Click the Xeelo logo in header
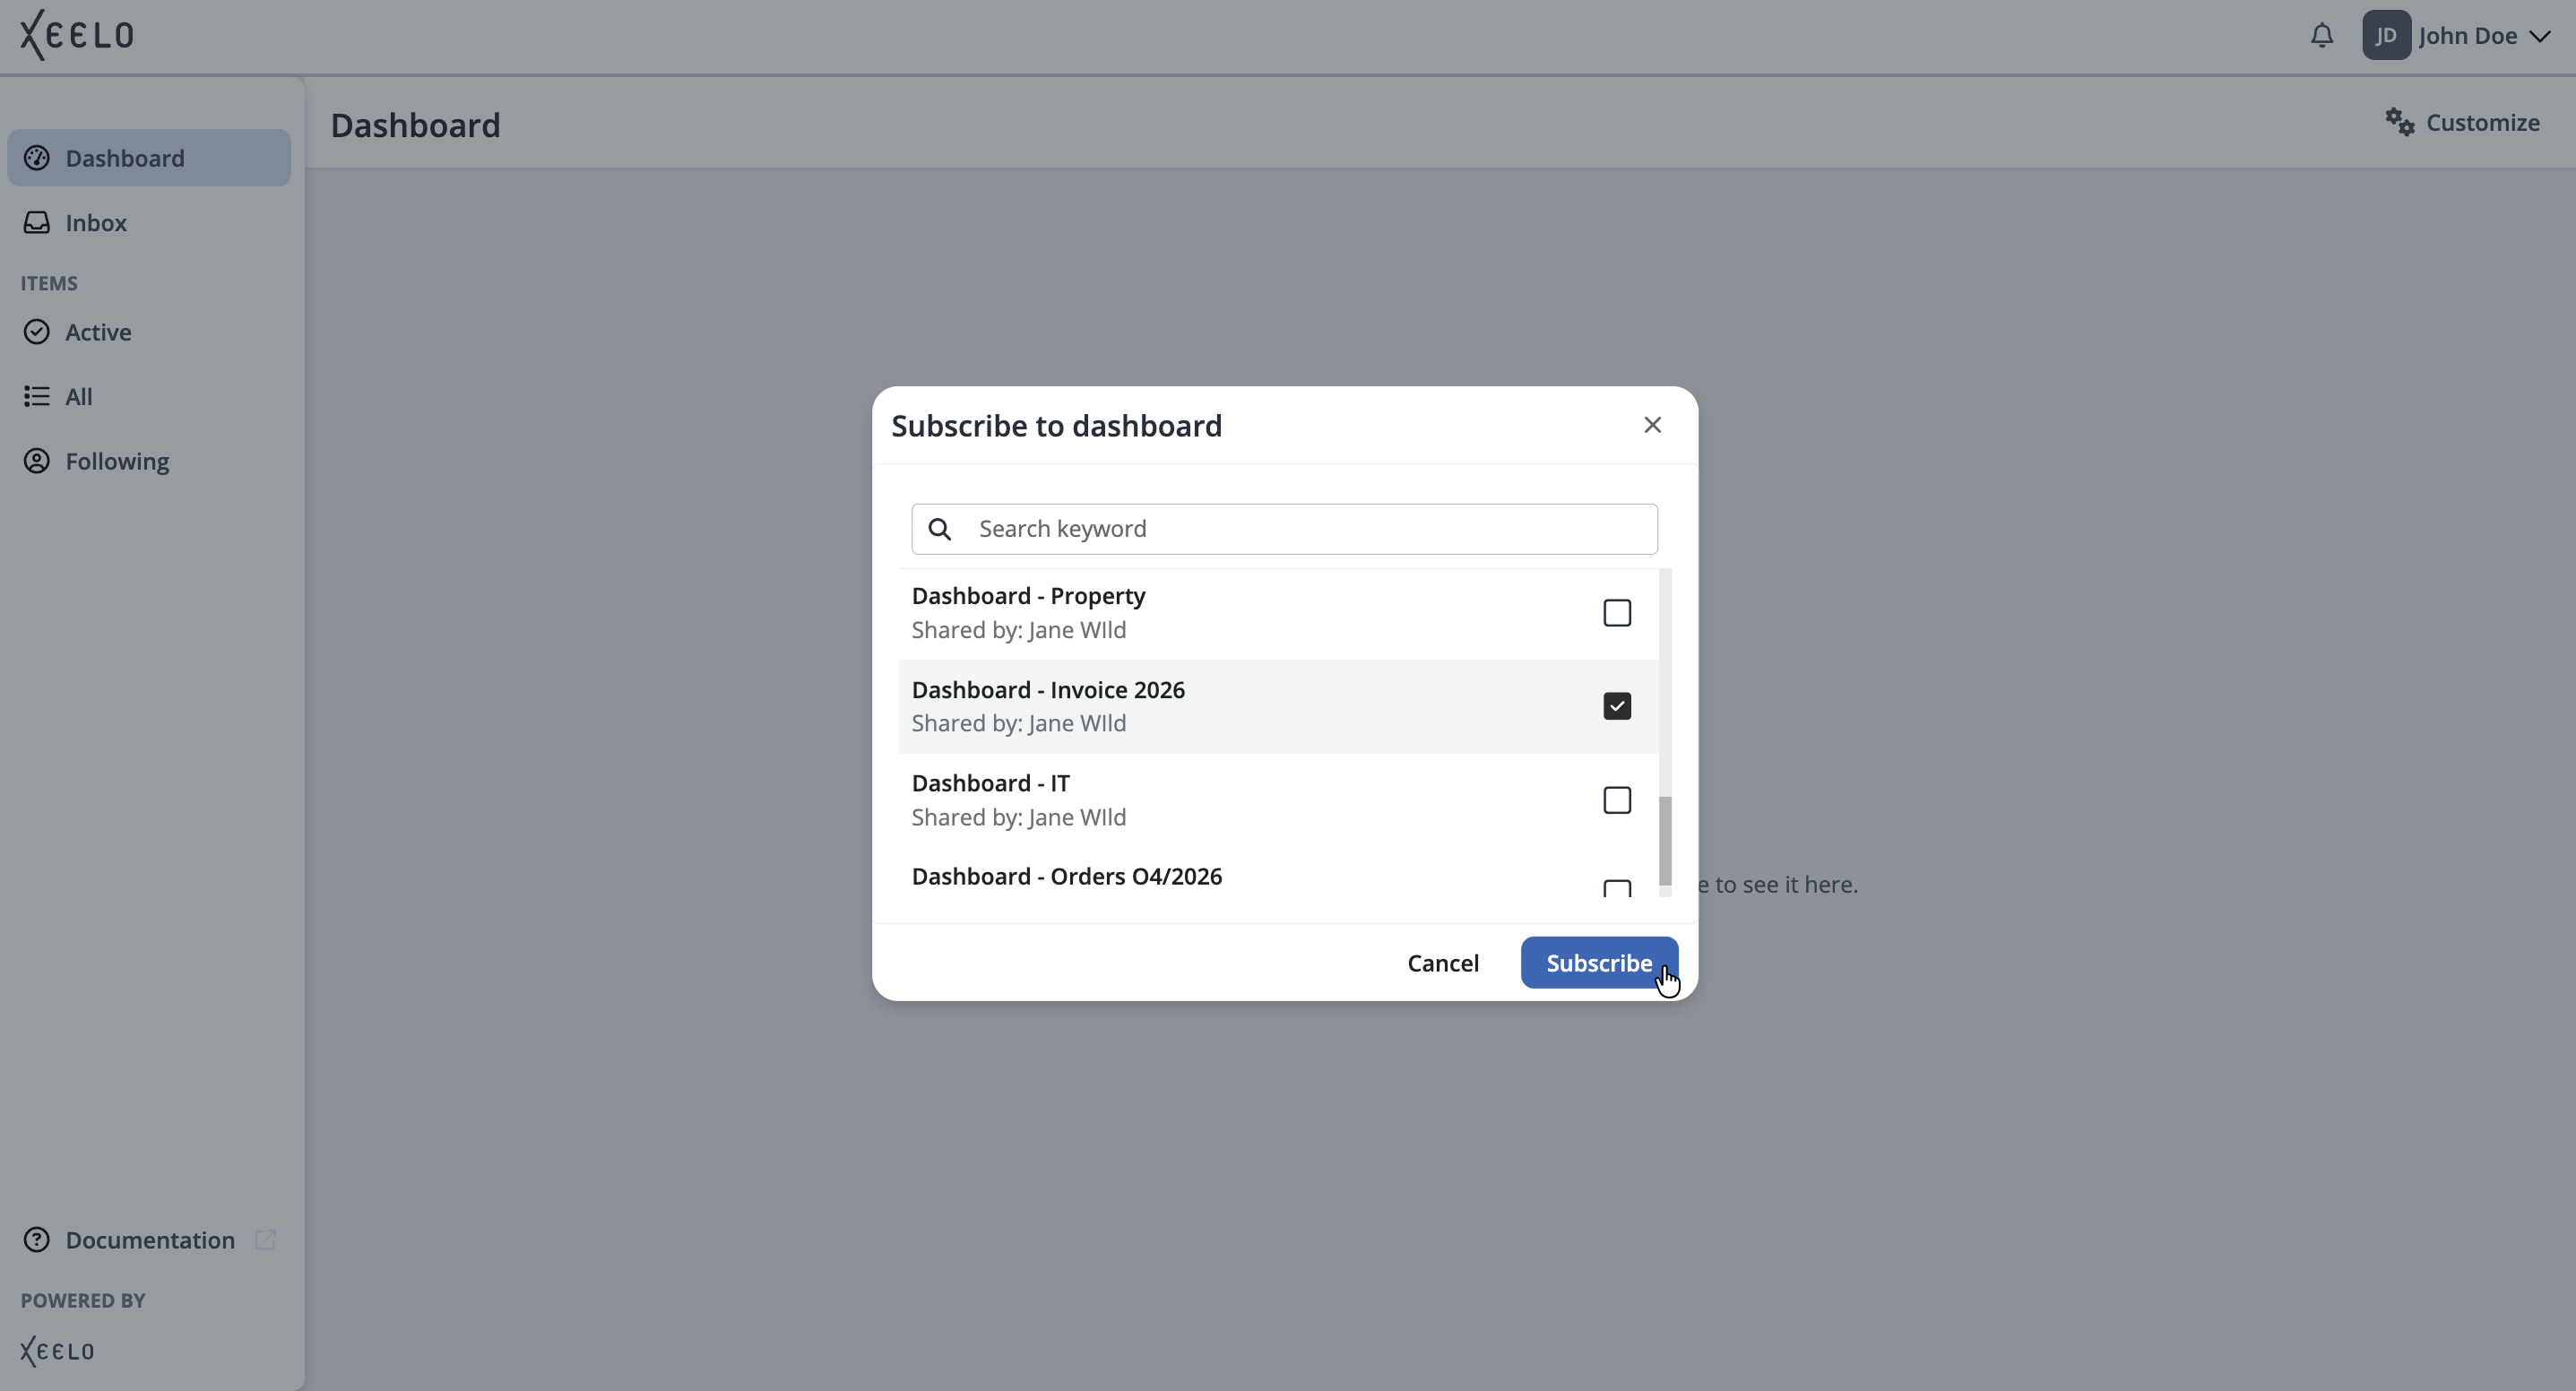This screenshot has width=2576, height=1391. (77, 35)
